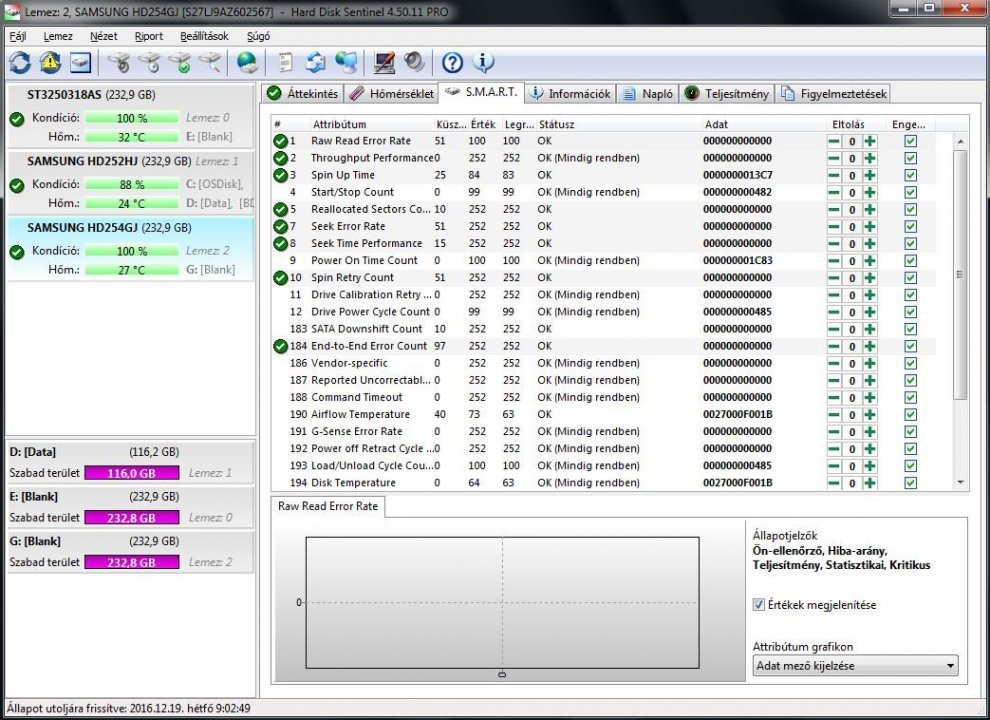
Task: Click the disk with magnifier icon
Action: coord(210,63)
